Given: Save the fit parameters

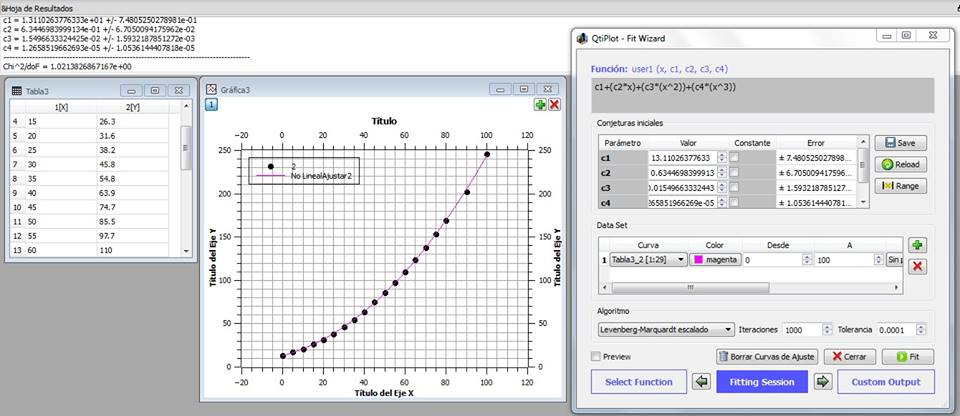Looking at the screenshot, I should pyautogui.click(x=900, y=143).
